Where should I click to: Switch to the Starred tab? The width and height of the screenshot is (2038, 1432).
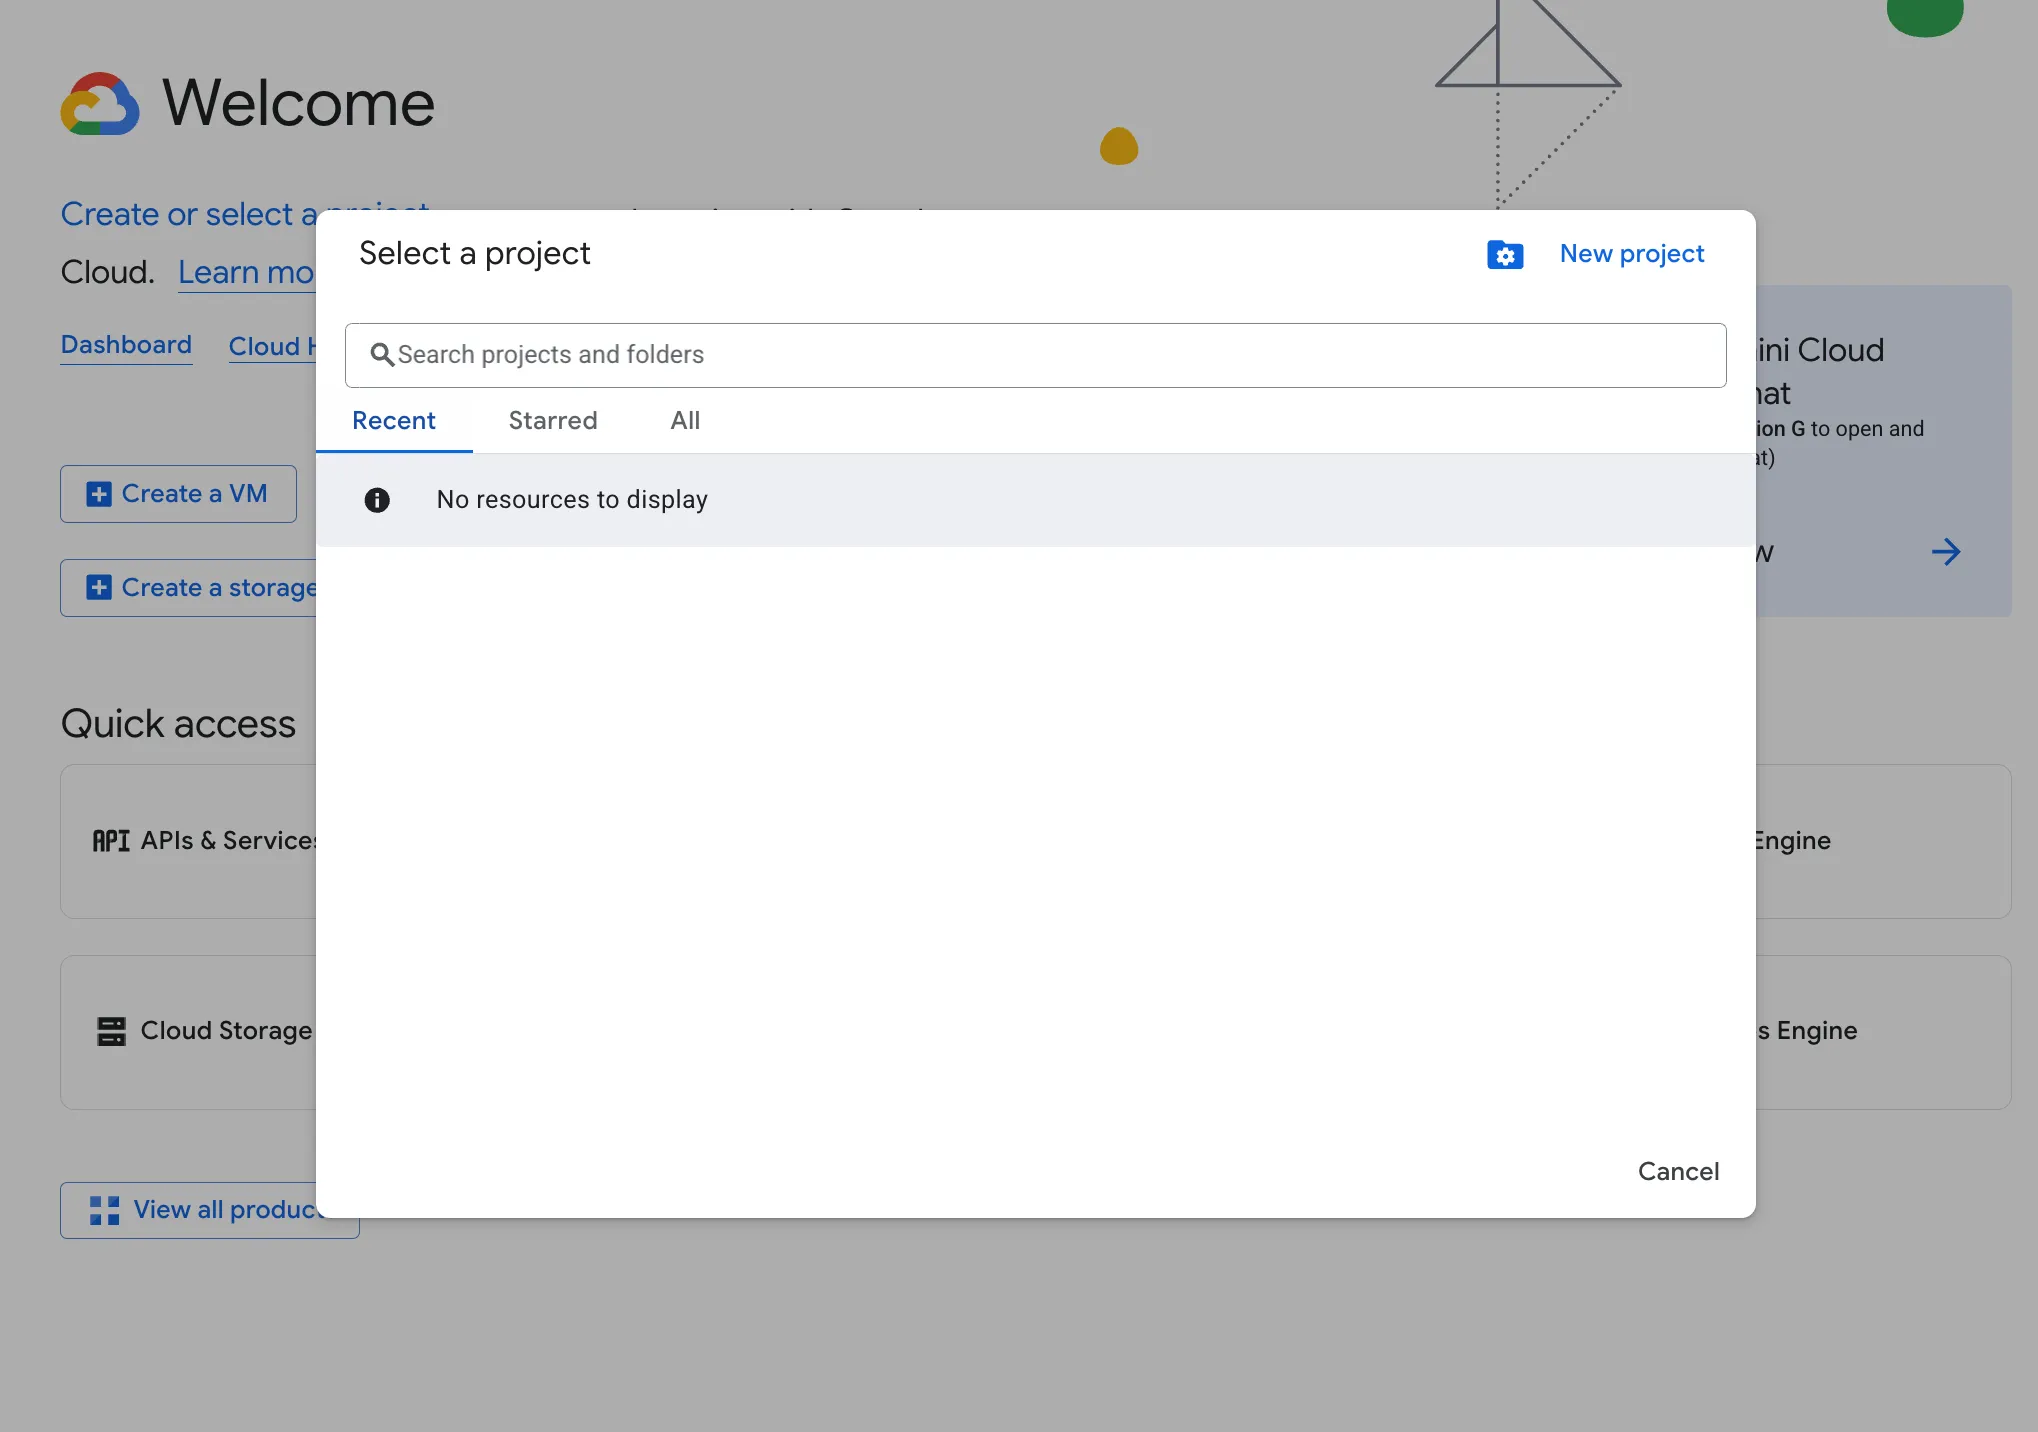click(x=552, y=421)
